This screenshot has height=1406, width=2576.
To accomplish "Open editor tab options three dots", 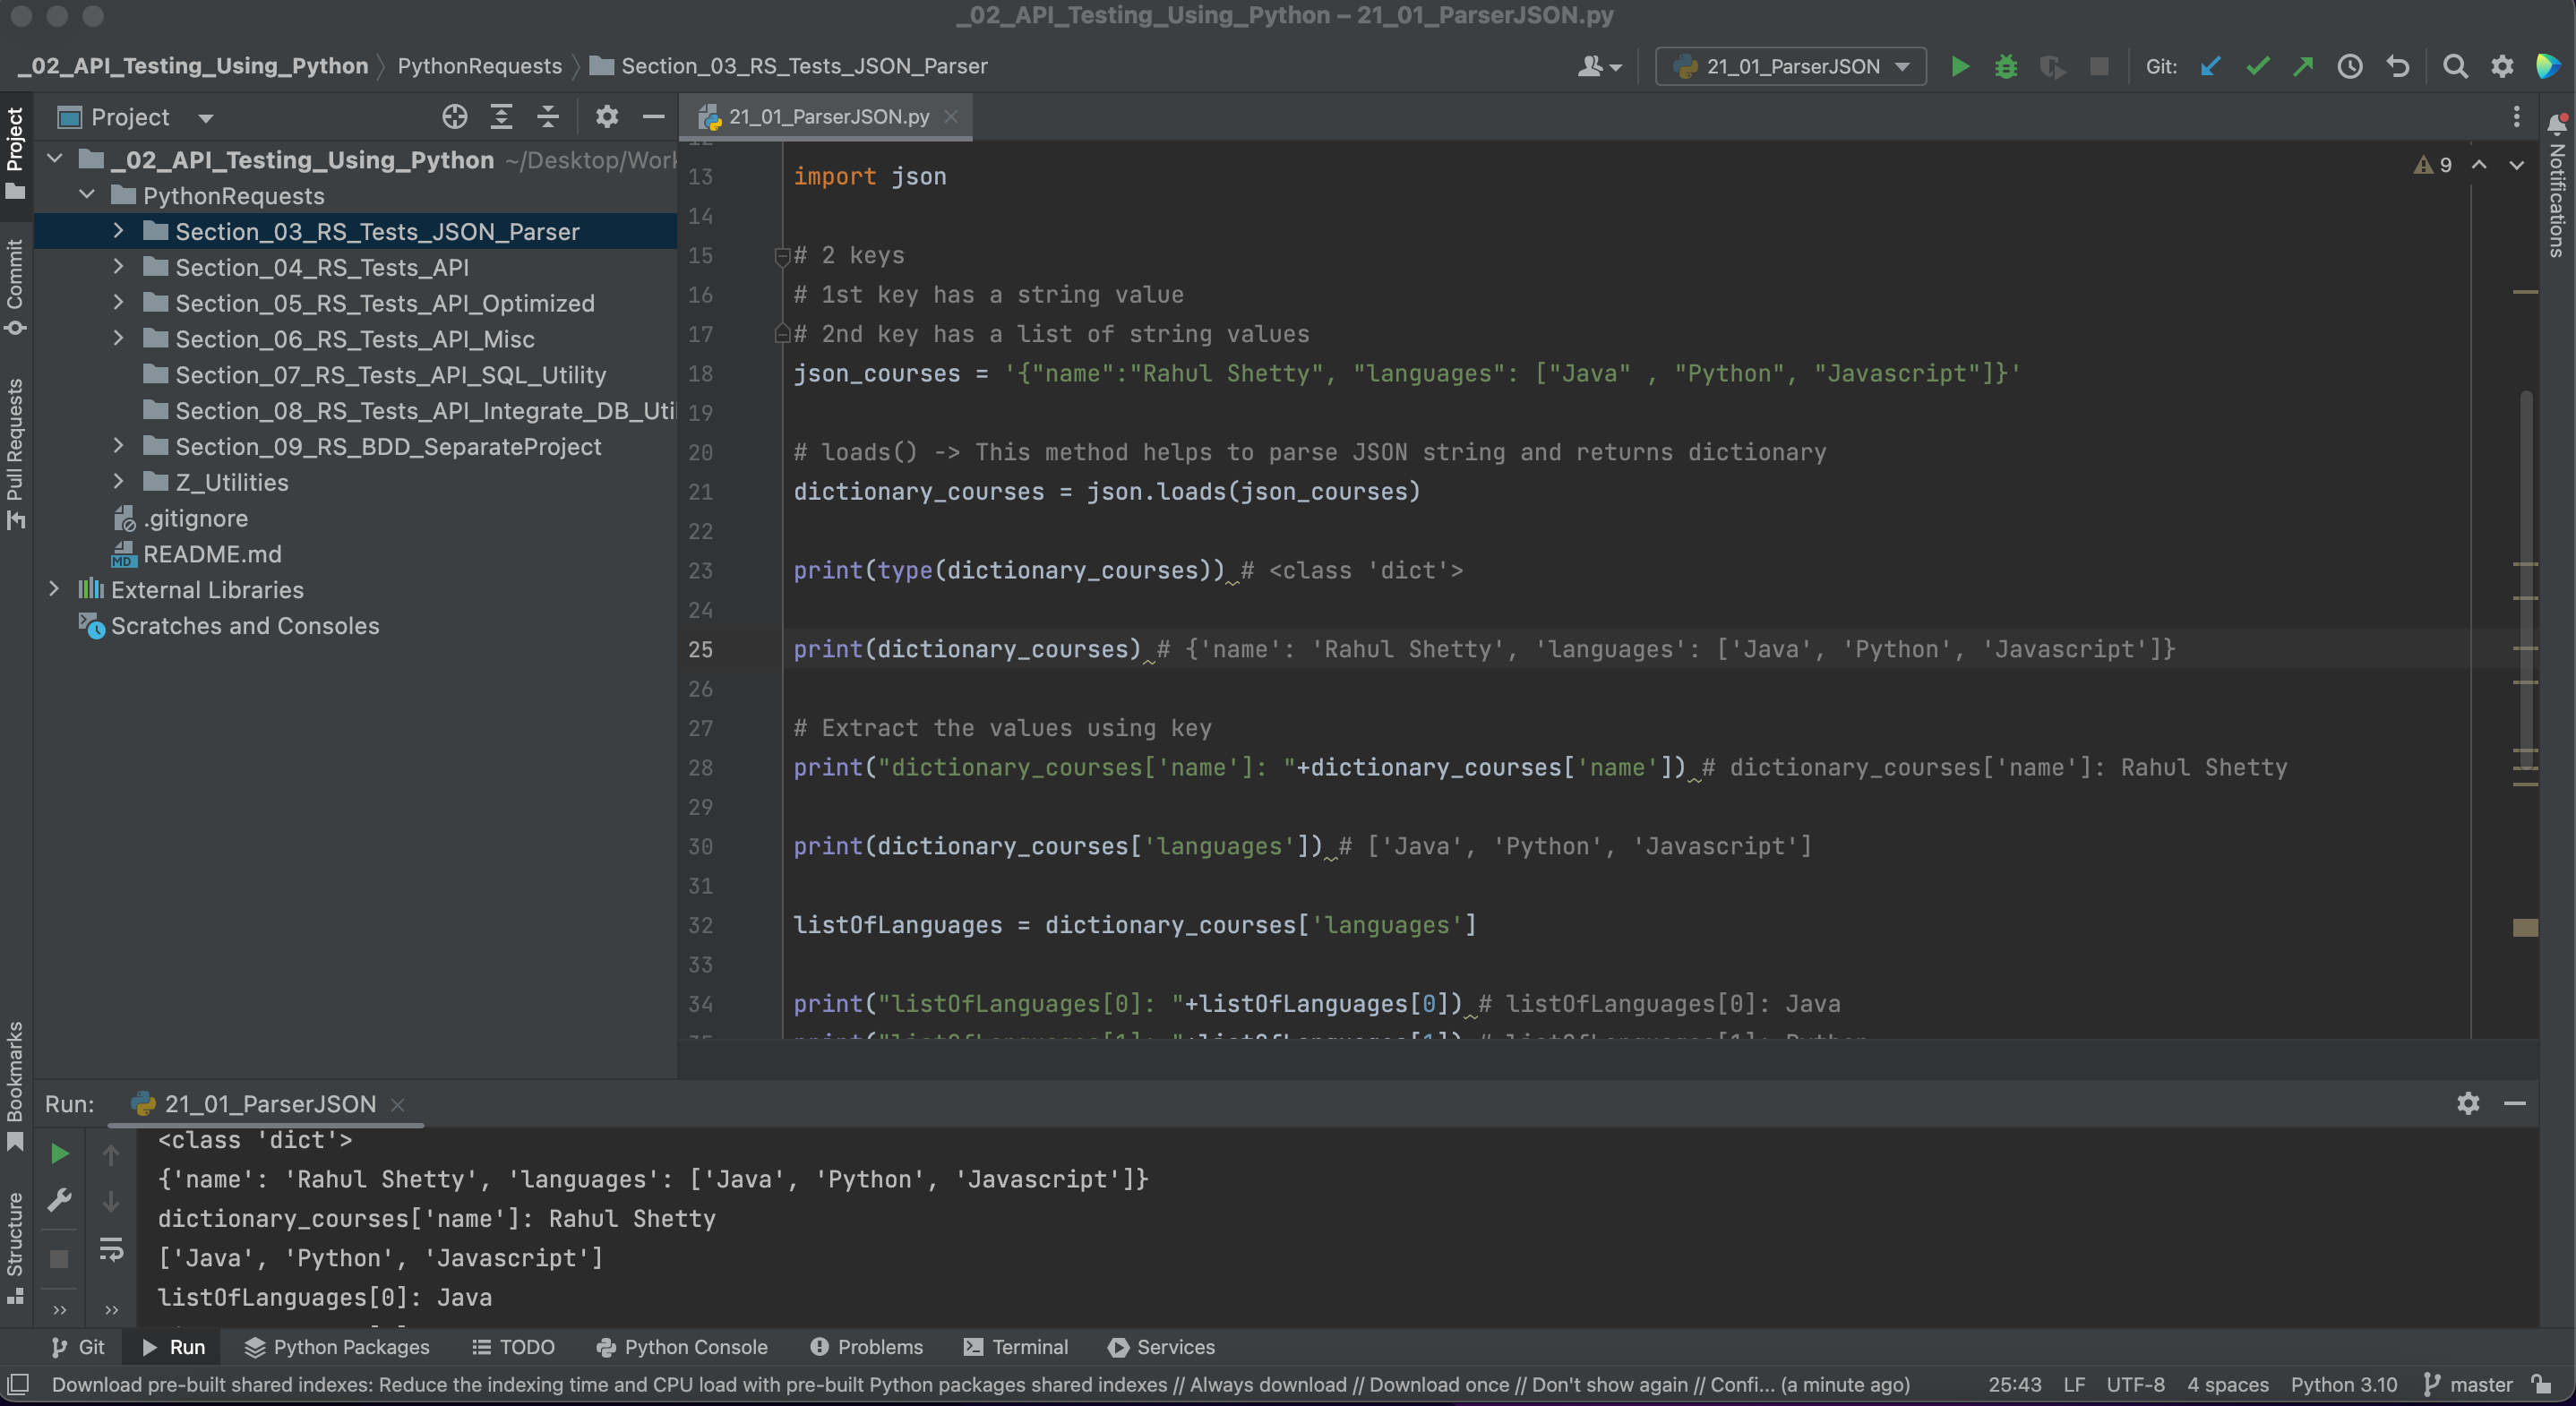I will (x=2517, y=117).
